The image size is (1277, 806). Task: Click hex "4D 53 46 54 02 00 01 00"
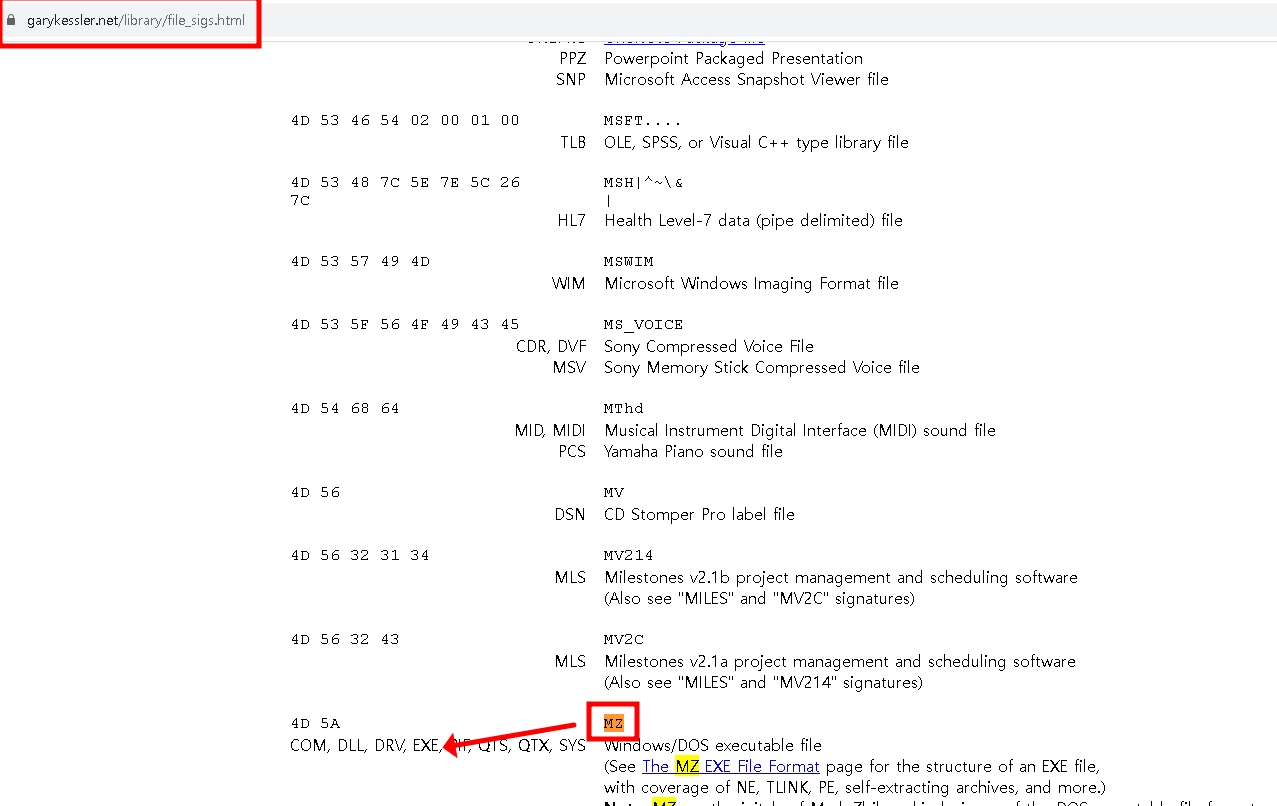click(405, 120)
